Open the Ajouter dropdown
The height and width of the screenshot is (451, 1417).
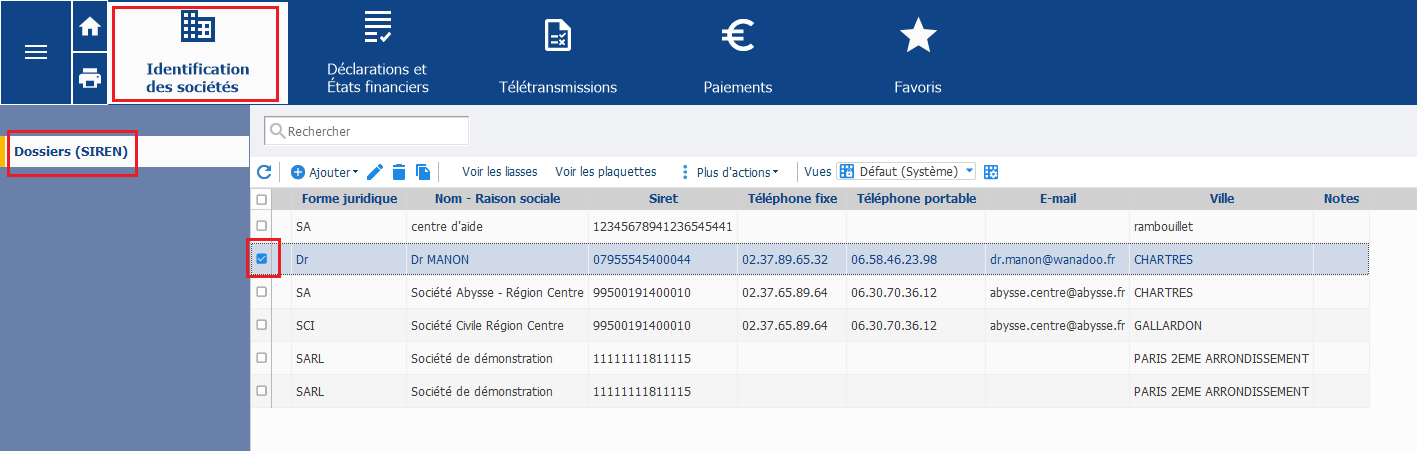click(324, 172)
